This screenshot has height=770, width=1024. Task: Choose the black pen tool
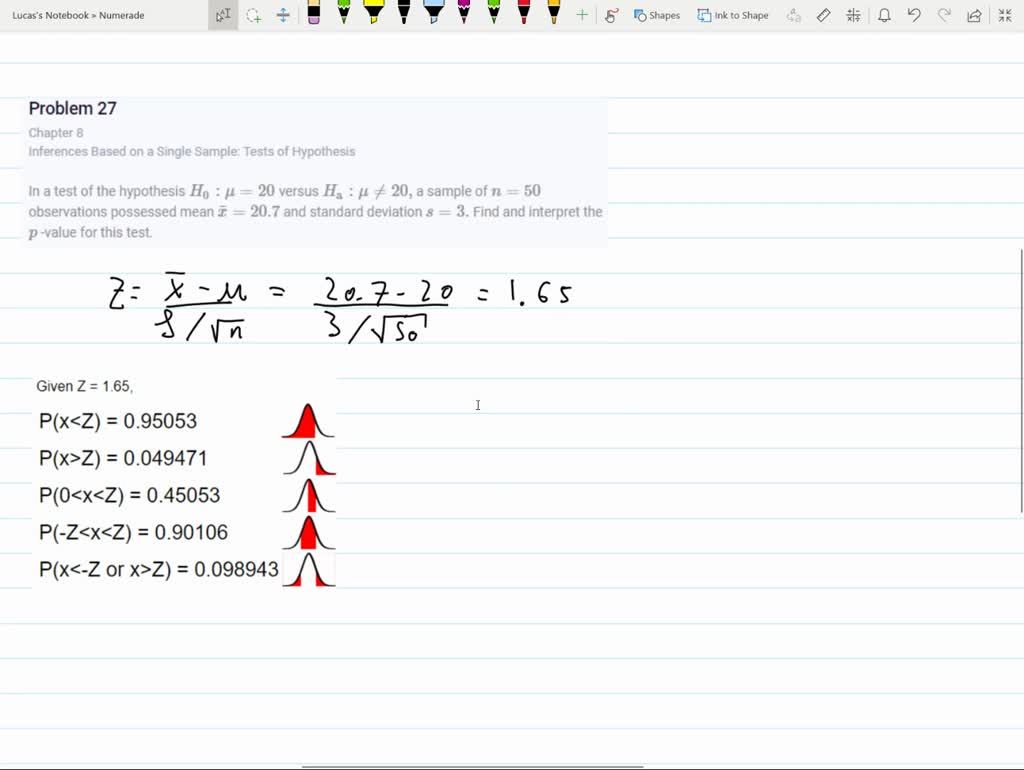pos(403,14)
